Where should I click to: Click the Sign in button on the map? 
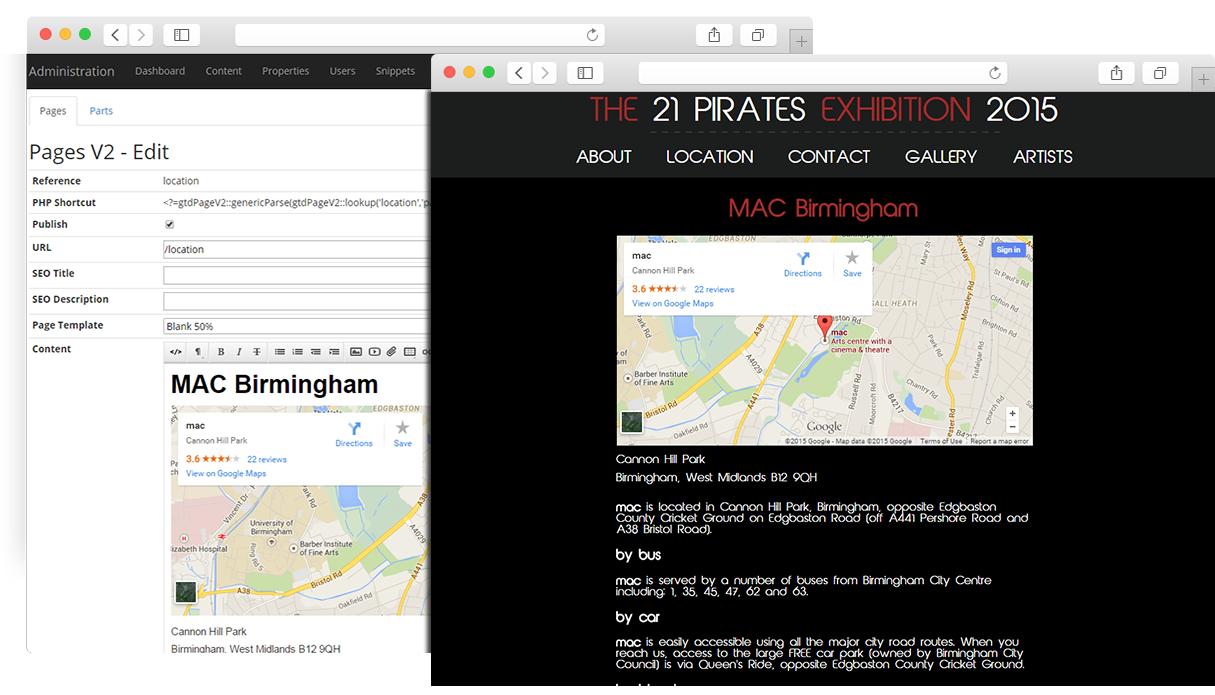pos(1008,250)
